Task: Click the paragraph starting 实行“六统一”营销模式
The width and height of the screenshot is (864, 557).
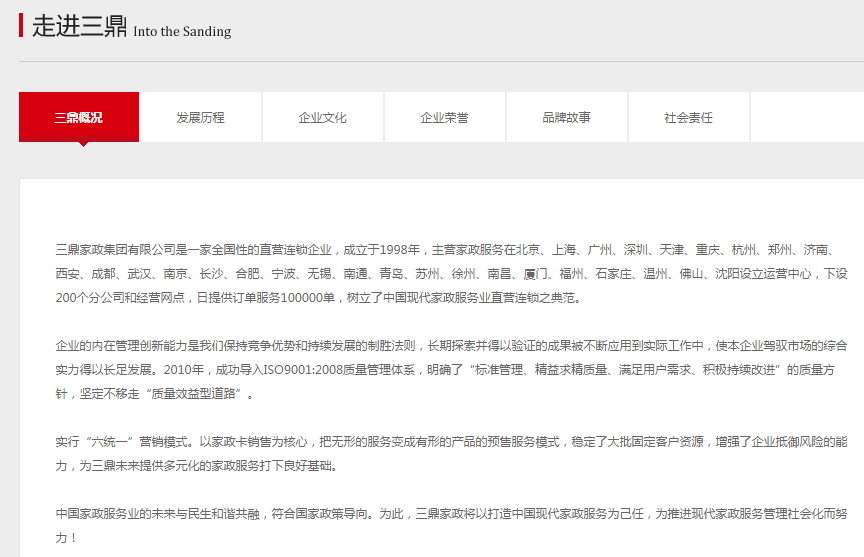Action: point(451,453)
